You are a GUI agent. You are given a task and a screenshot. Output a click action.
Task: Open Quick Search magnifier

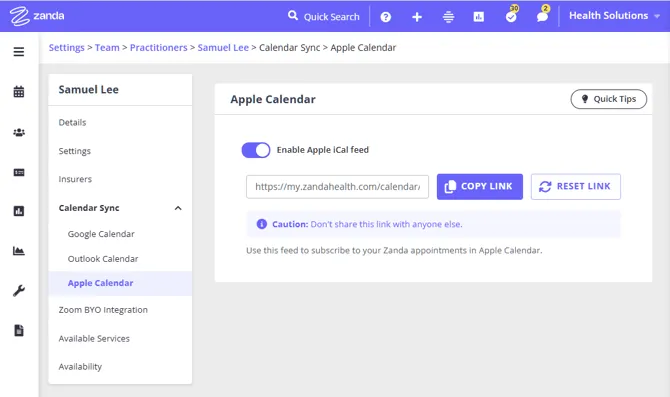[x=293, y=16]
